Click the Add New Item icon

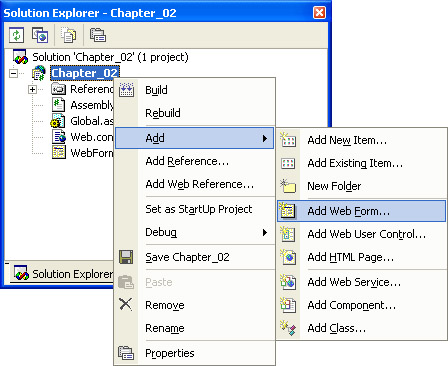[x=288, y=140]
